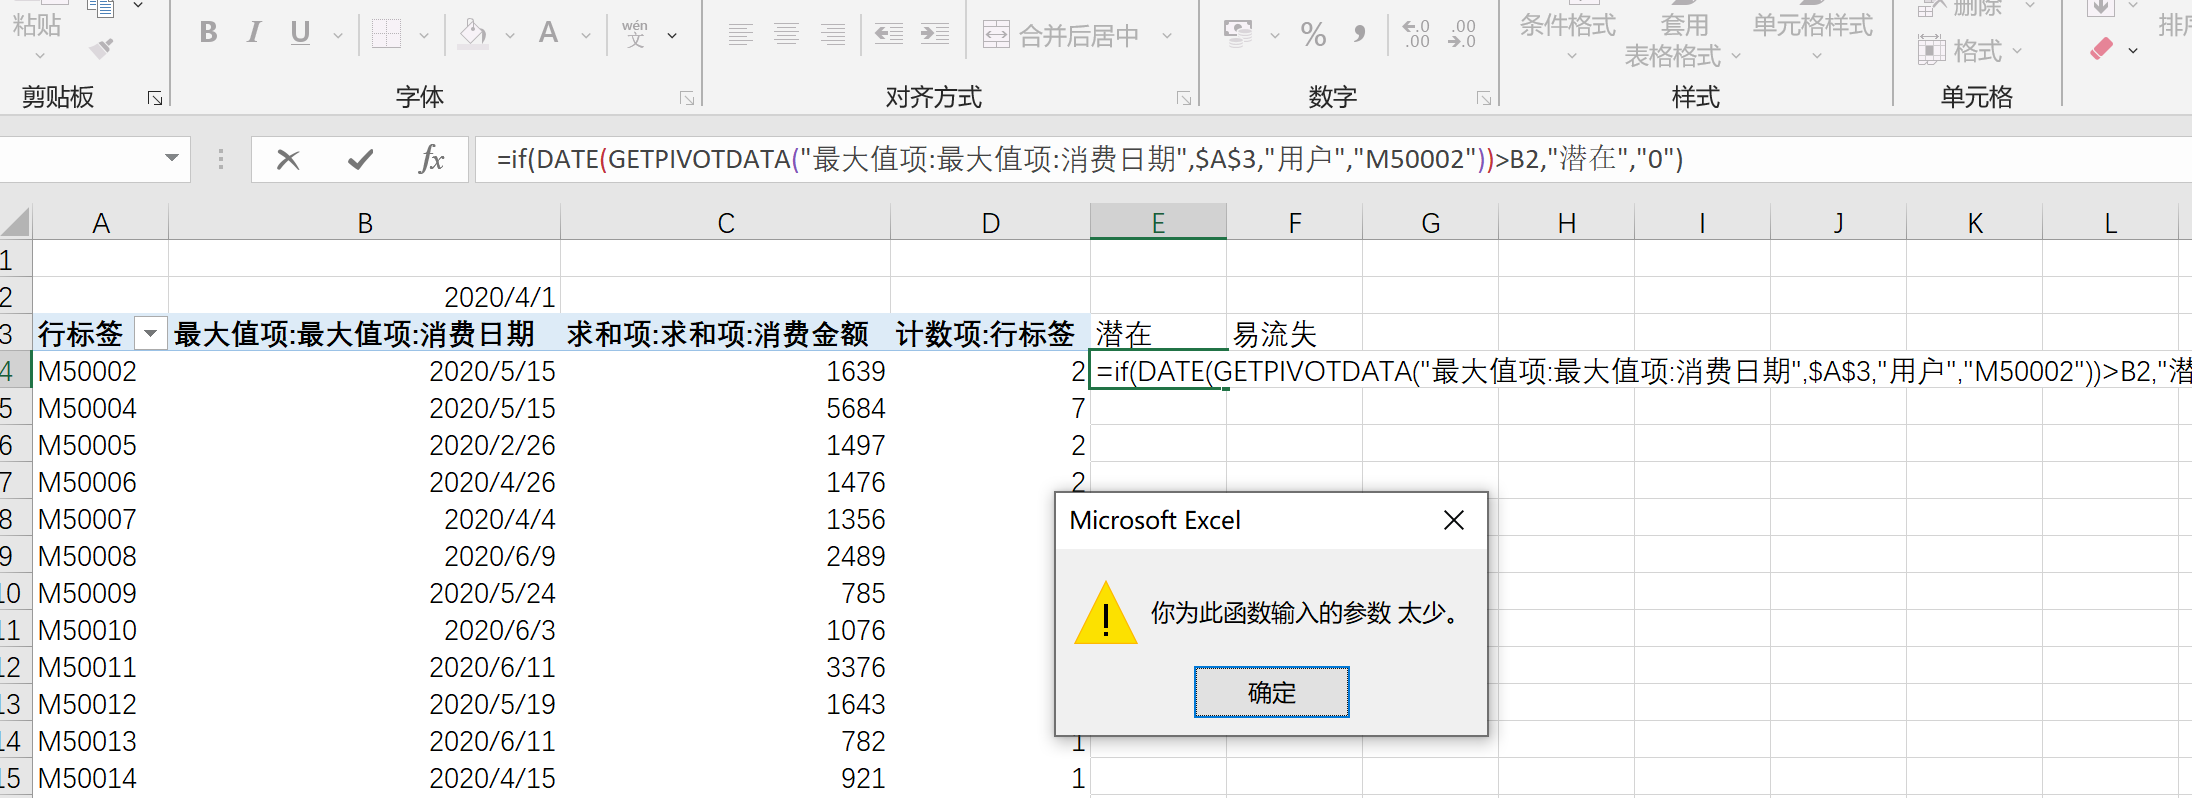Apply comma style

click(x=1359, y=35)
